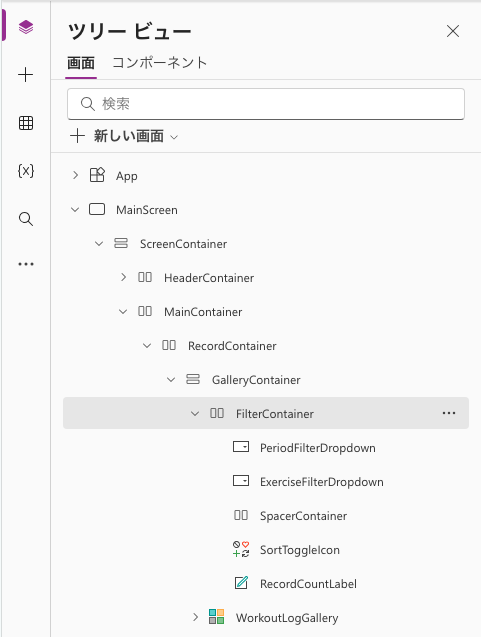Open the Tree view layers icon
This screenshot has height=637, width=481.
pyautogui.click(x=26, y=27)
